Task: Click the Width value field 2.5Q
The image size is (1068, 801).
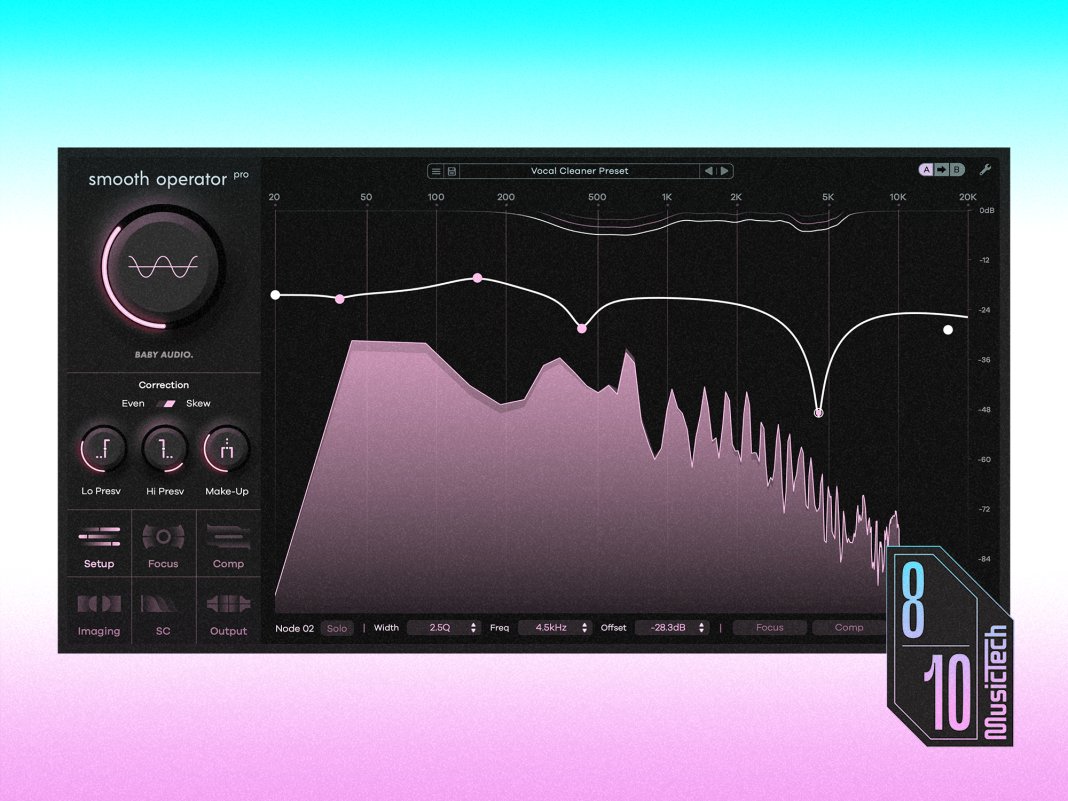Action: click(x=439, y=627)
